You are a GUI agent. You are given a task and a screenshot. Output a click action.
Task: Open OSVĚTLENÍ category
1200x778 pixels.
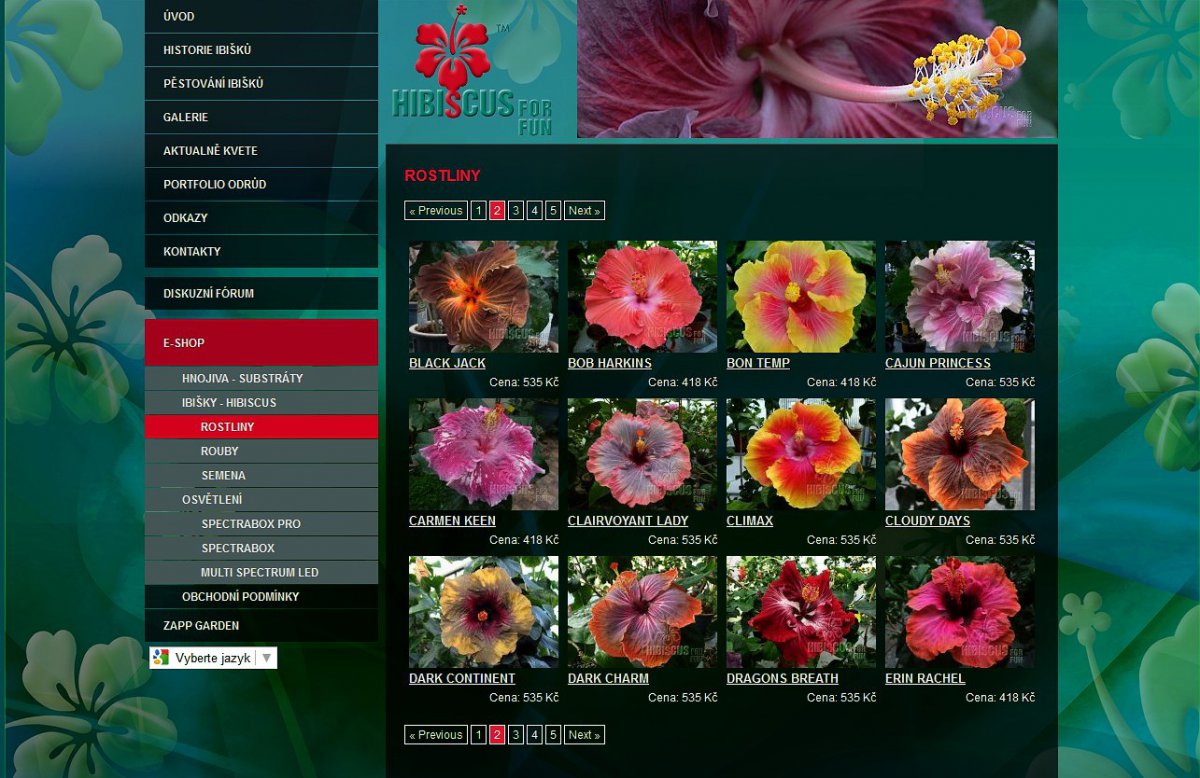(261, 500)
